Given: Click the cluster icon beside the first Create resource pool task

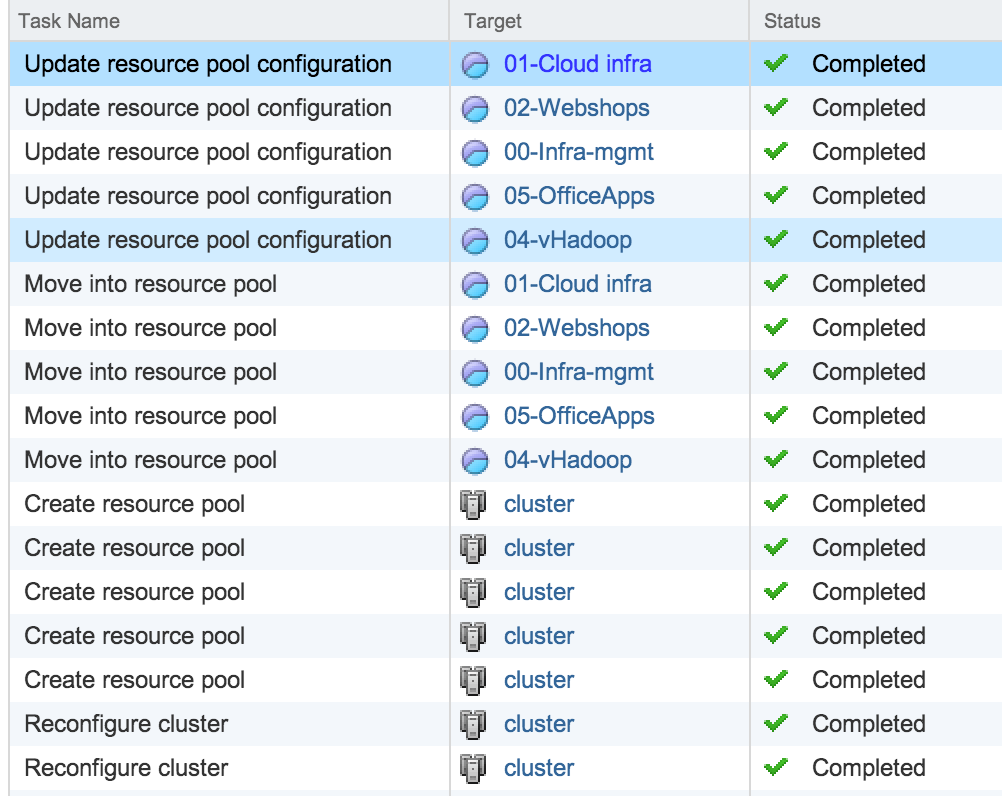Looking at the screenshot, I should [470, 504].
